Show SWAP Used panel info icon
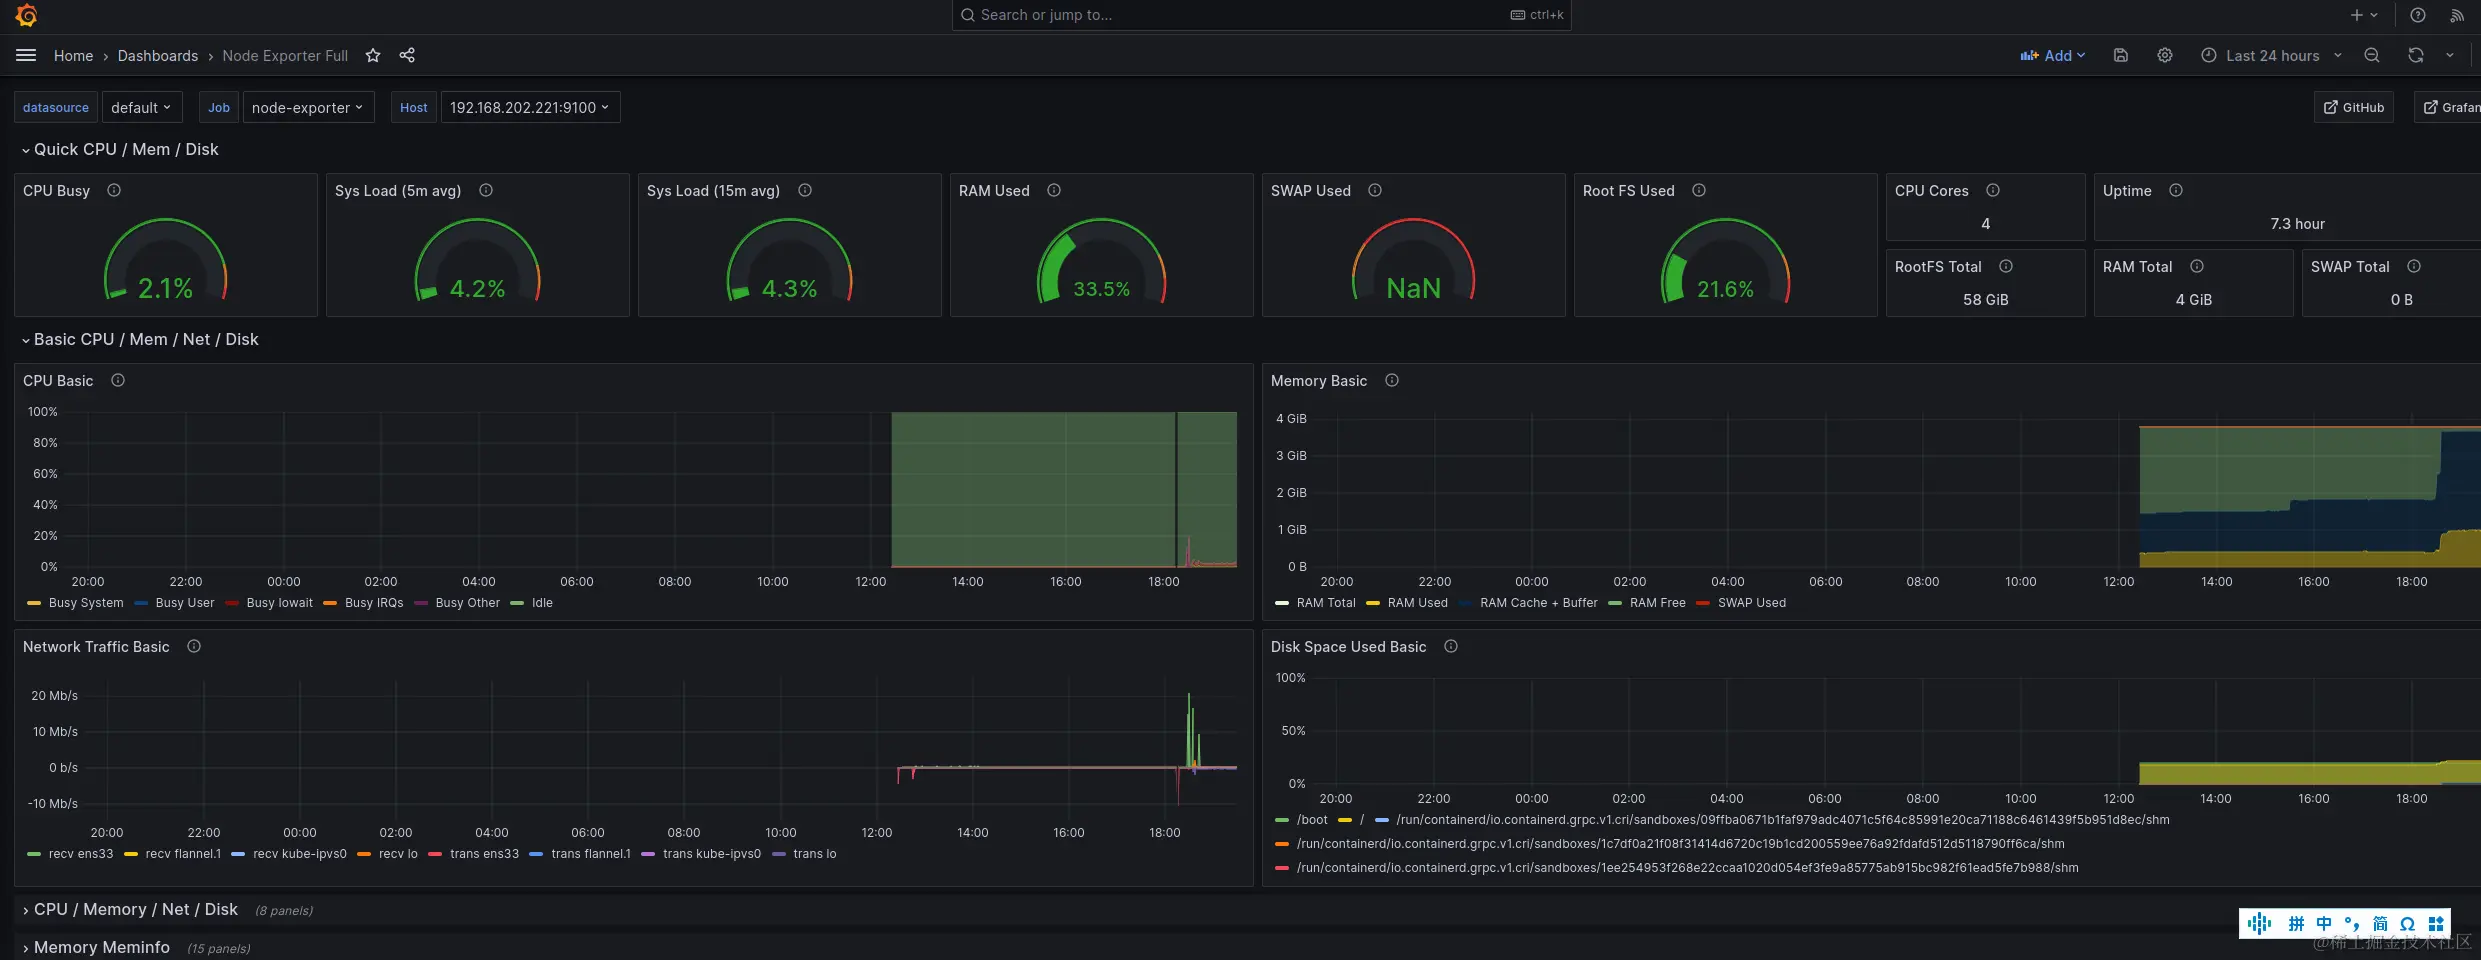 [x=1375, y=190]
